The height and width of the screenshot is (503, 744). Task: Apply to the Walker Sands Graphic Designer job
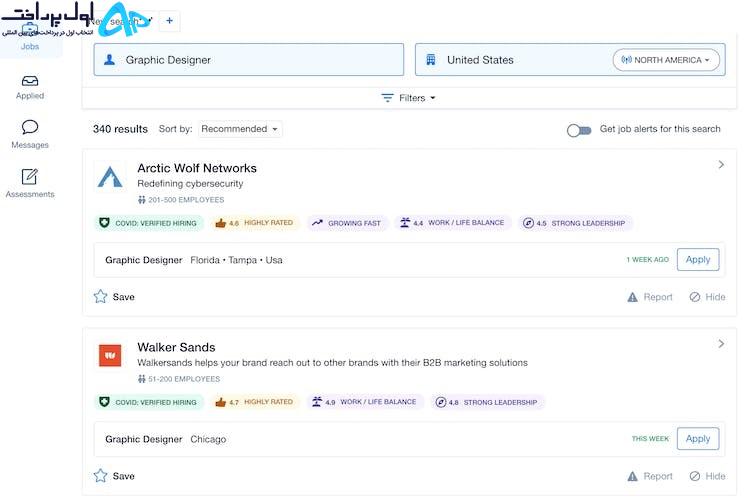point(698,438)
